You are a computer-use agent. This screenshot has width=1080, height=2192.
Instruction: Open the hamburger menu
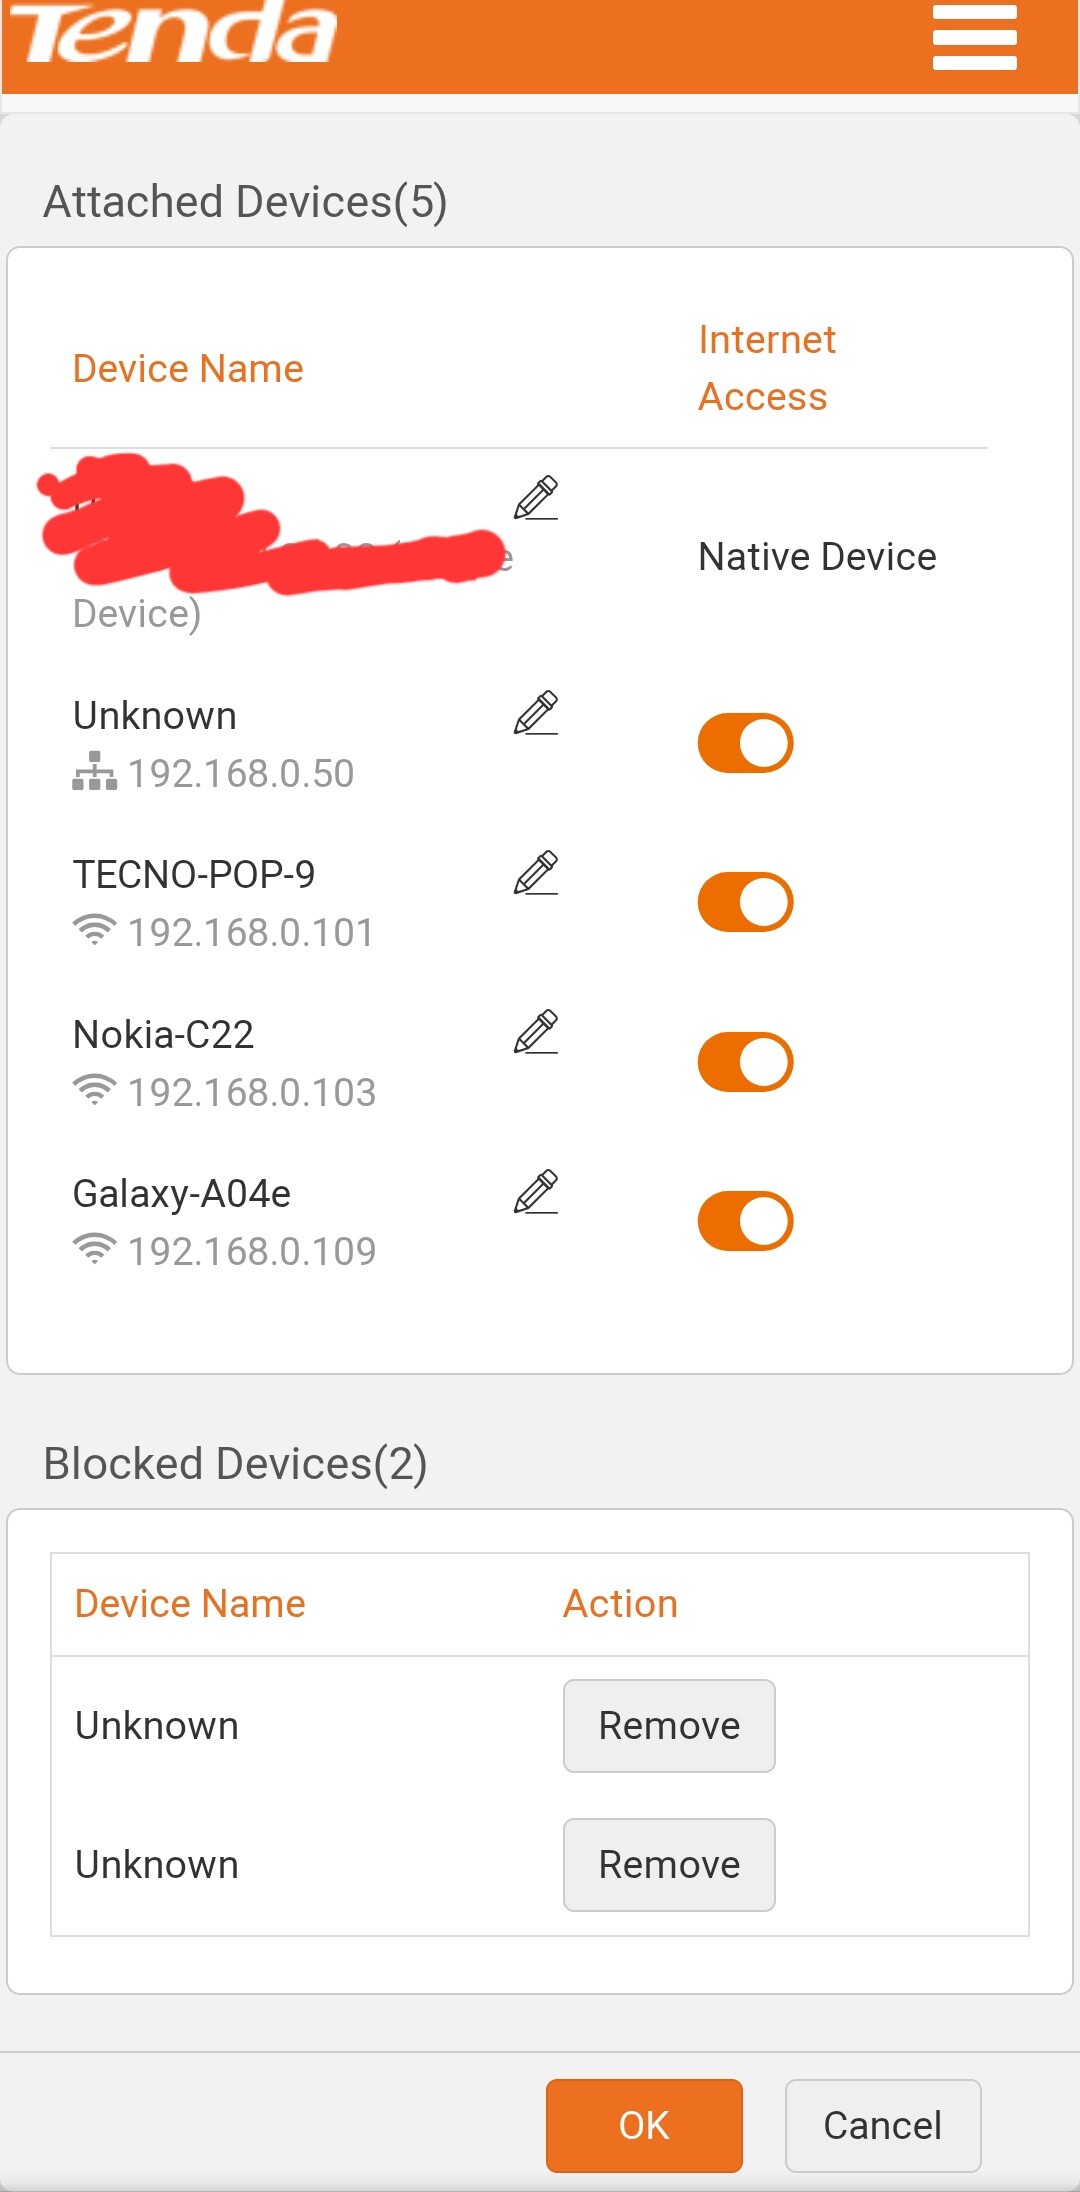[x=974, y=38]
